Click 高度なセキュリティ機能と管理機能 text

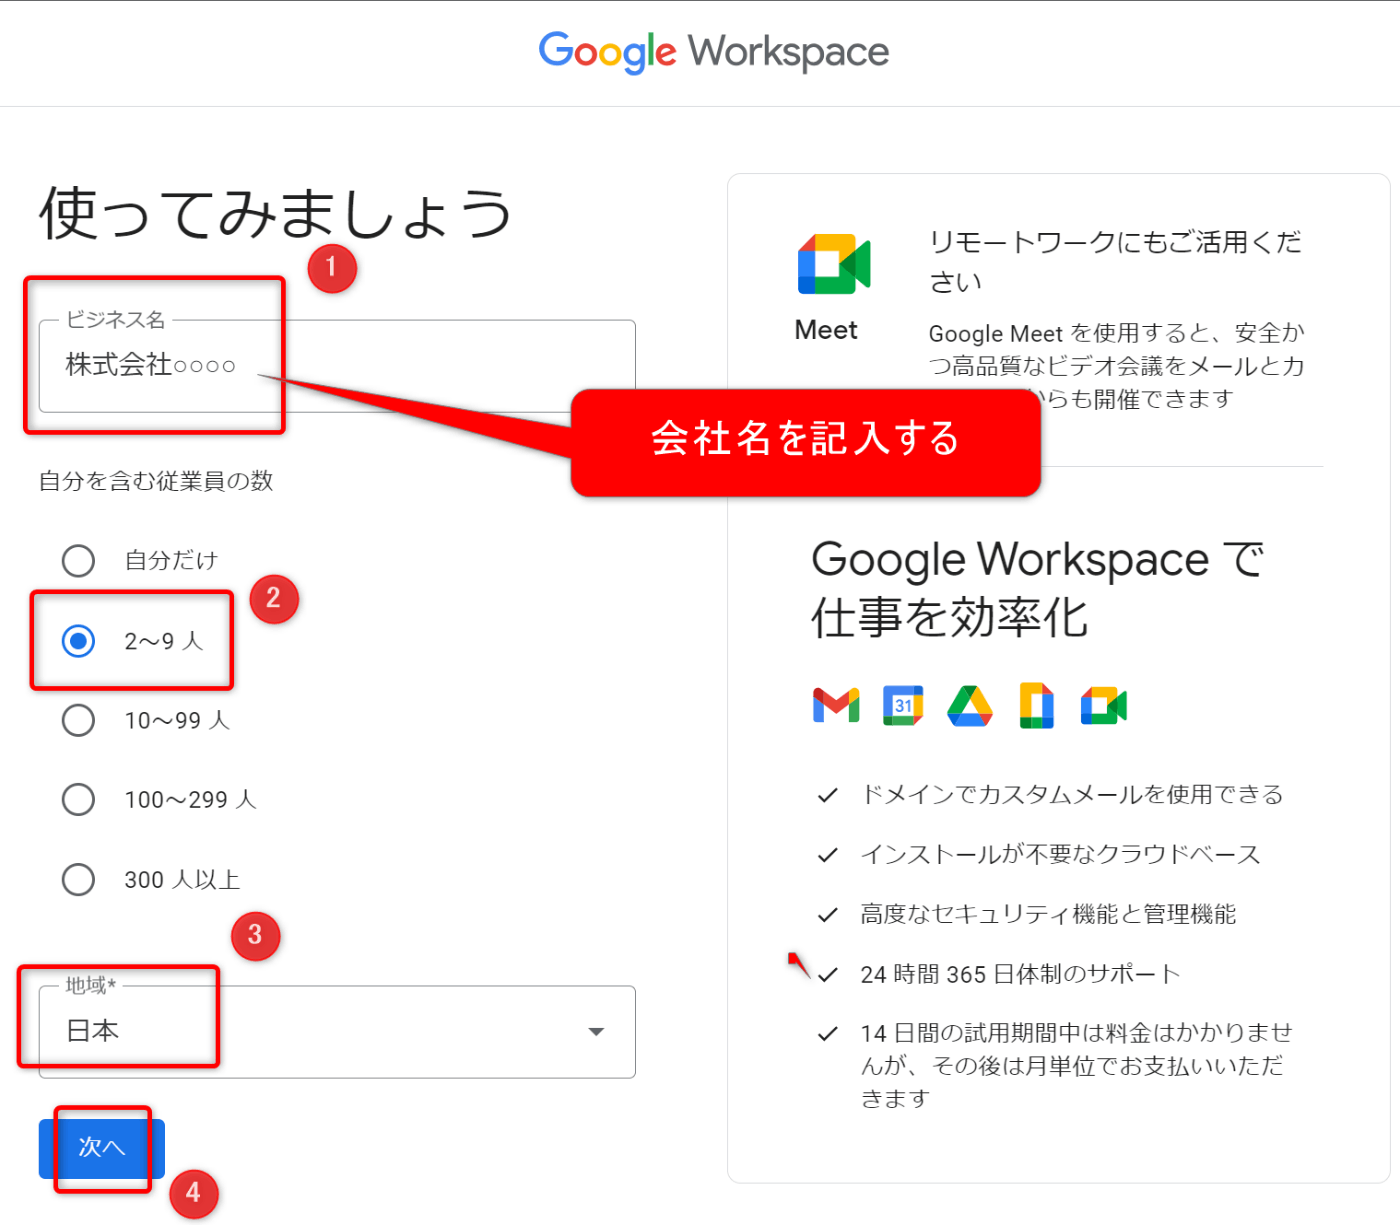1048,914
